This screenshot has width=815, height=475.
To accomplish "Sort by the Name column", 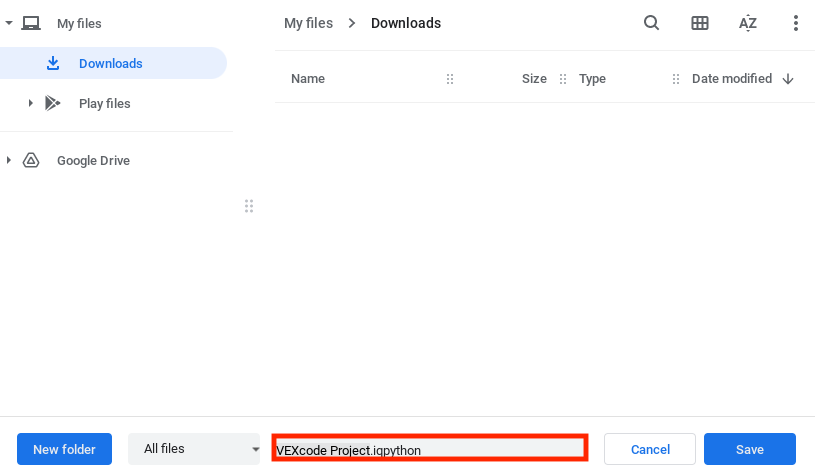I will [x=308, y=79].
